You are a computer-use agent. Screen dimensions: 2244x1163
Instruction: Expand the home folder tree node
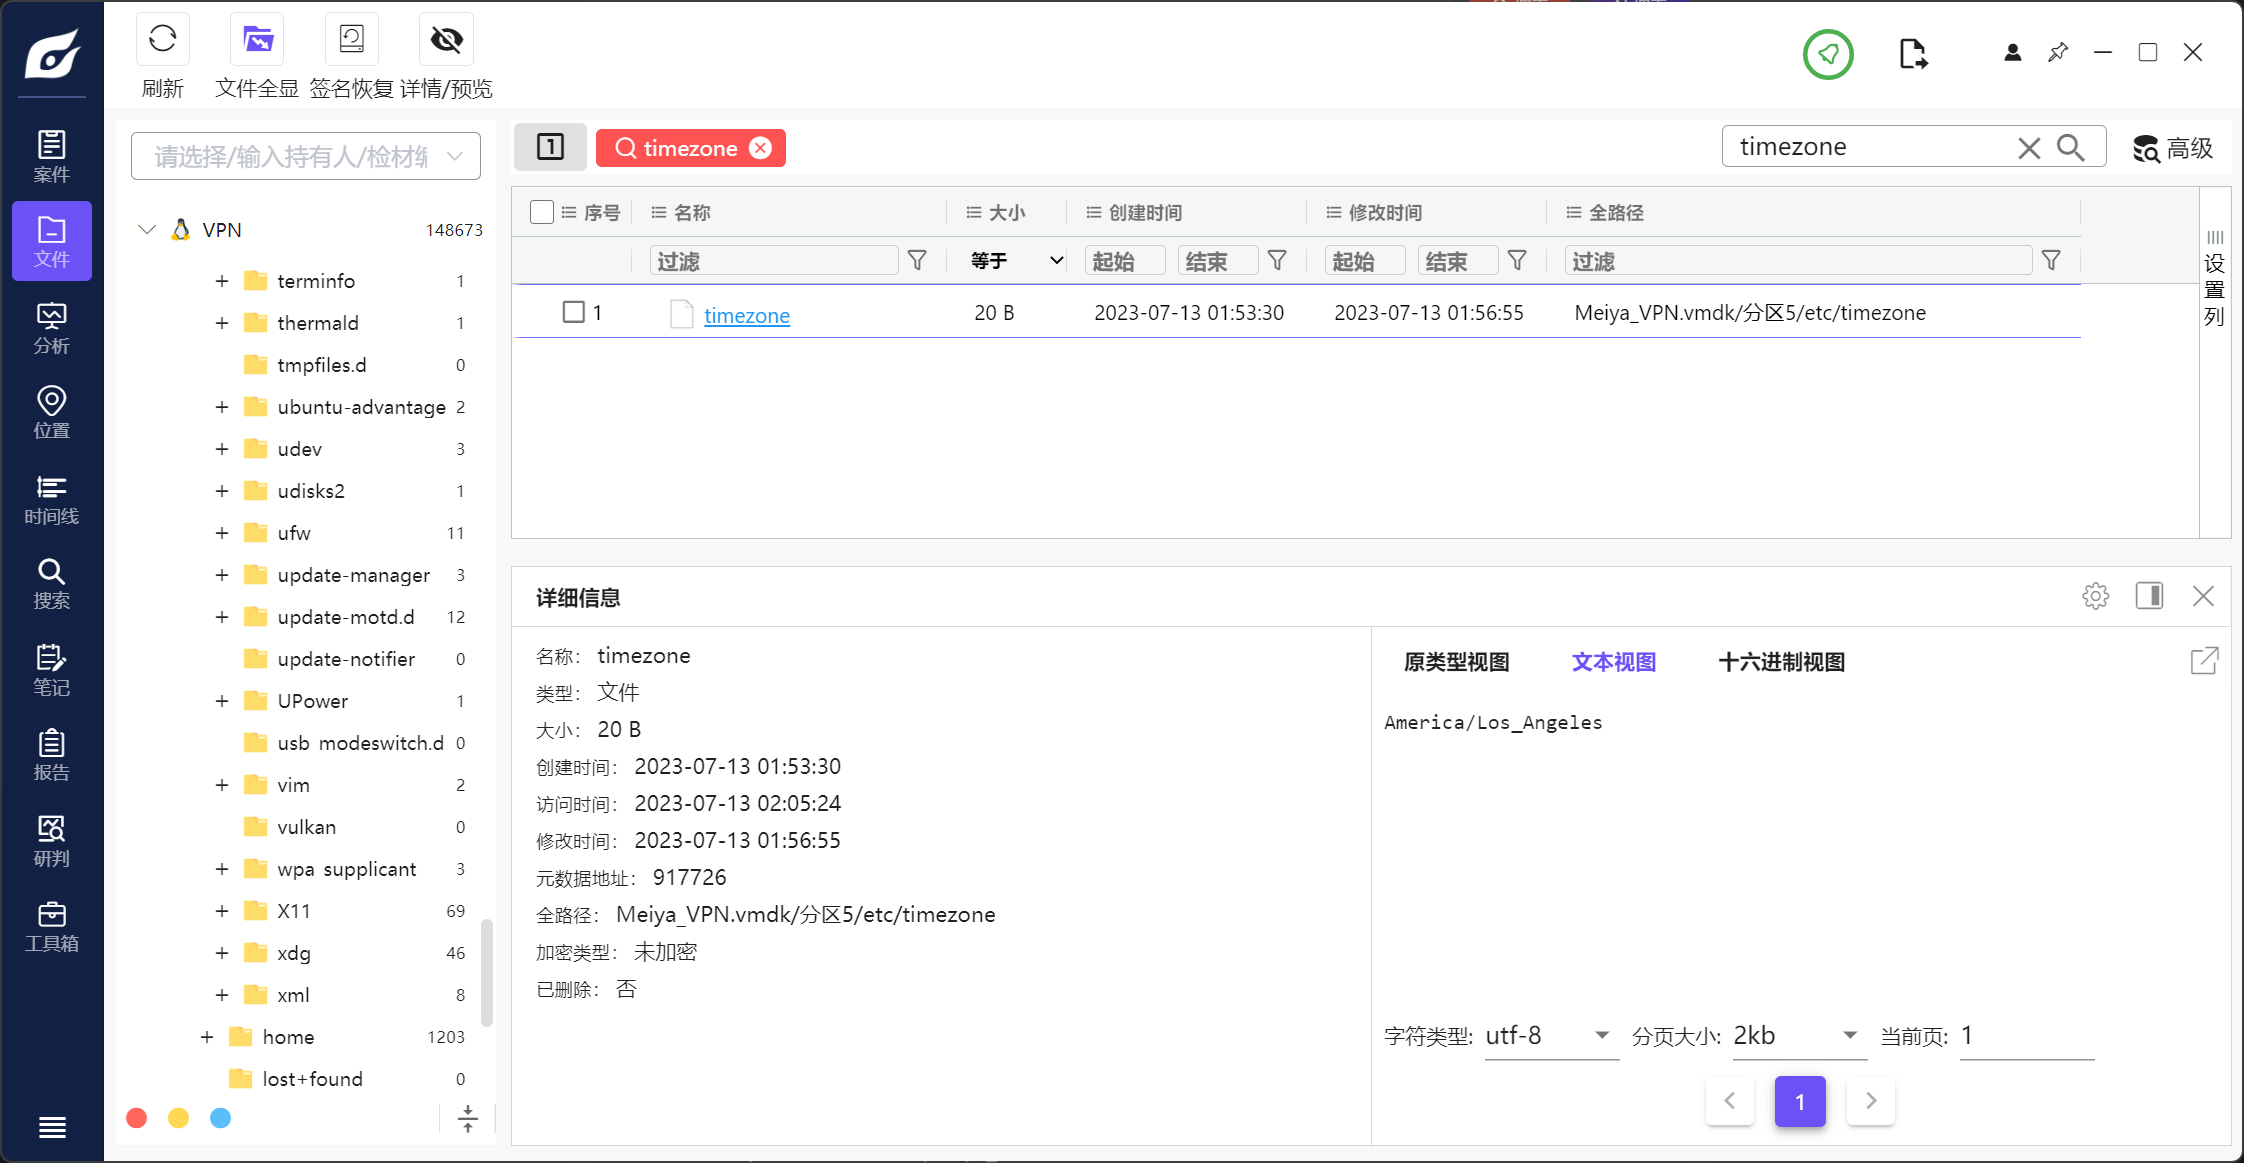pos(207,1037)
